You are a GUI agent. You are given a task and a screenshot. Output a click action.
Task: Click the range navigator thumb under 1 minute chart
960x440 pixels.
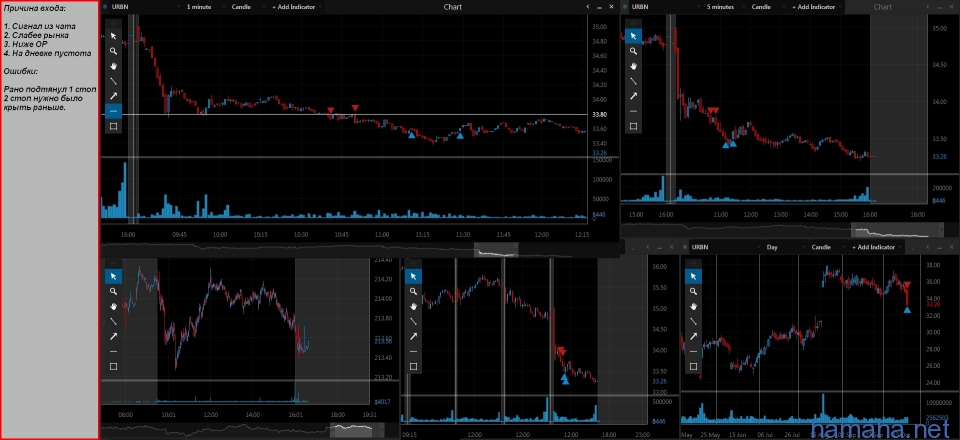[x=497, y=250]
